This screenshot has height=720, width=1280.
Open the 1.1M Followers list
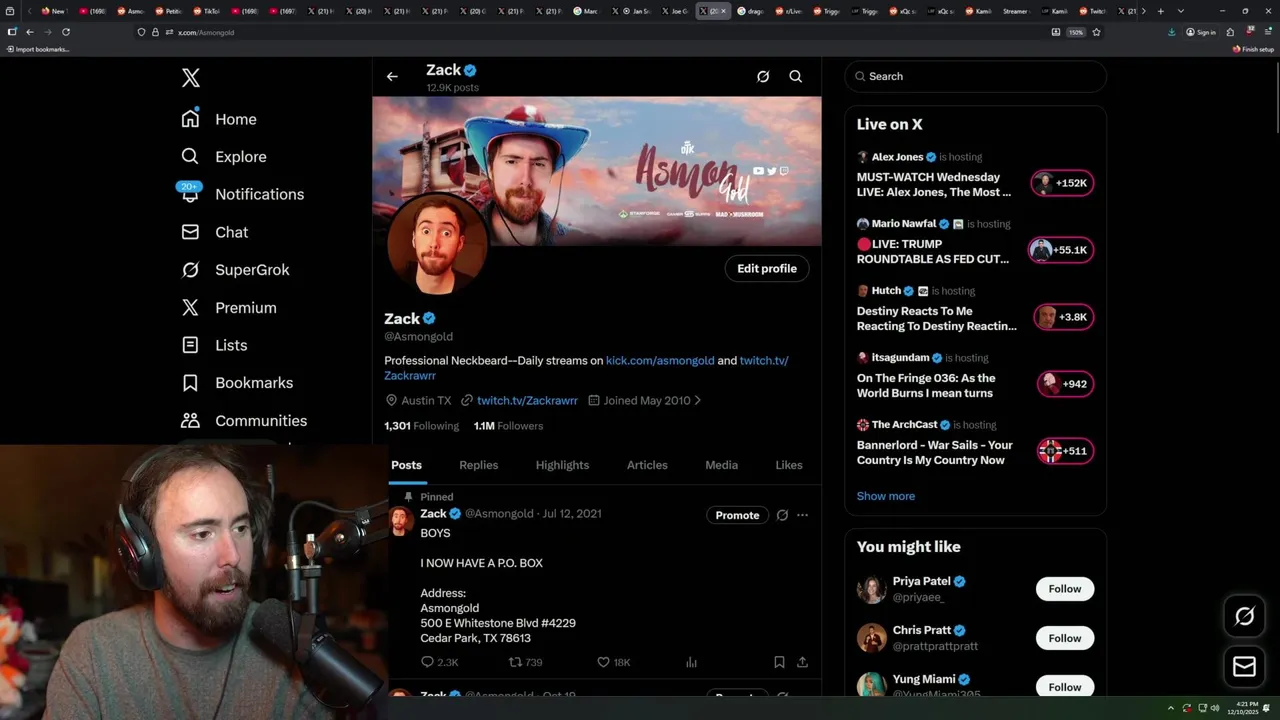click(x=508, y=426)
